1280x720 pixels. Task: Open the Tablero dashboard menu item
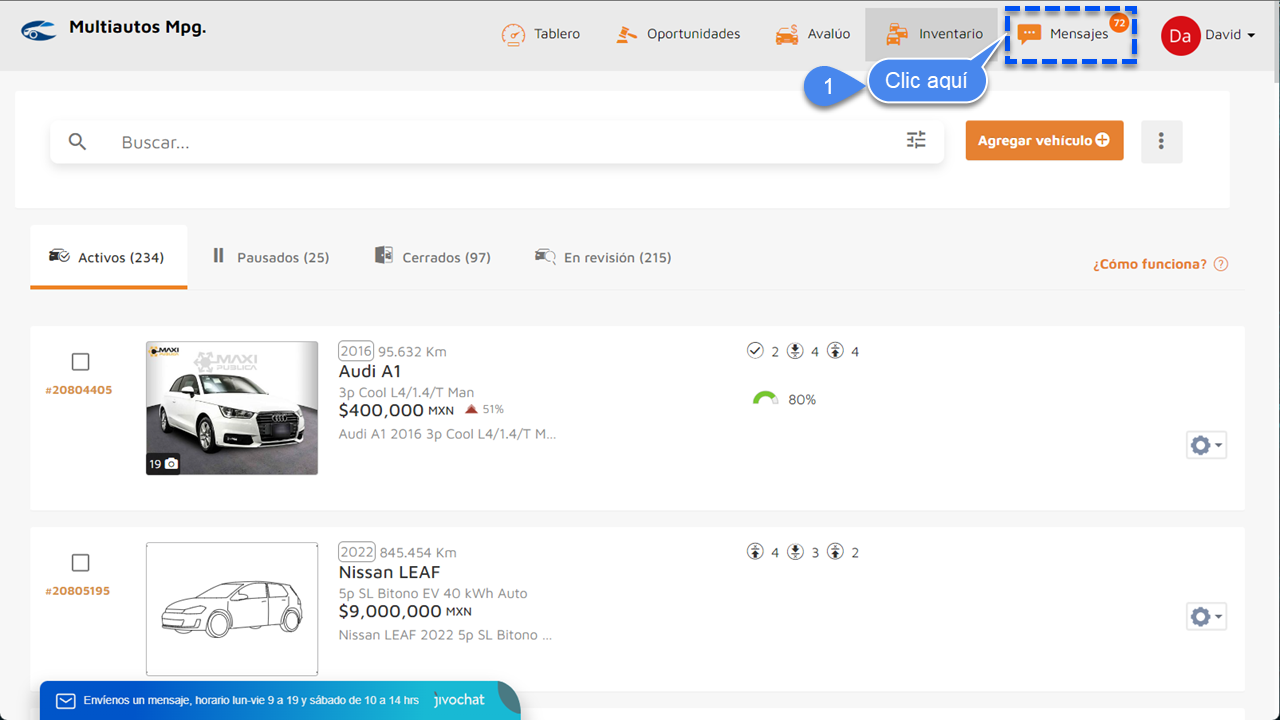pyautogui.click(x=541, y=34)
